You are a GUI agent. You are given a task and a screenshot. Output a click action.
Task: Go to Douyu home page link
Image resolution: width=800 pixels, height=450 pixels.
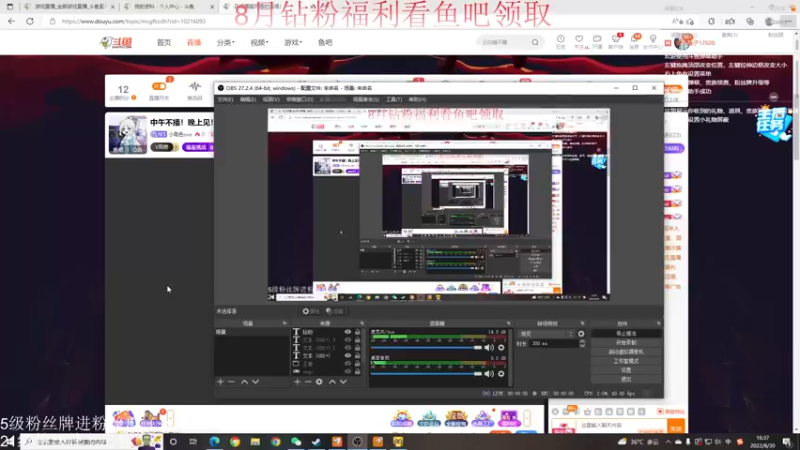click(x=164, y=42)
